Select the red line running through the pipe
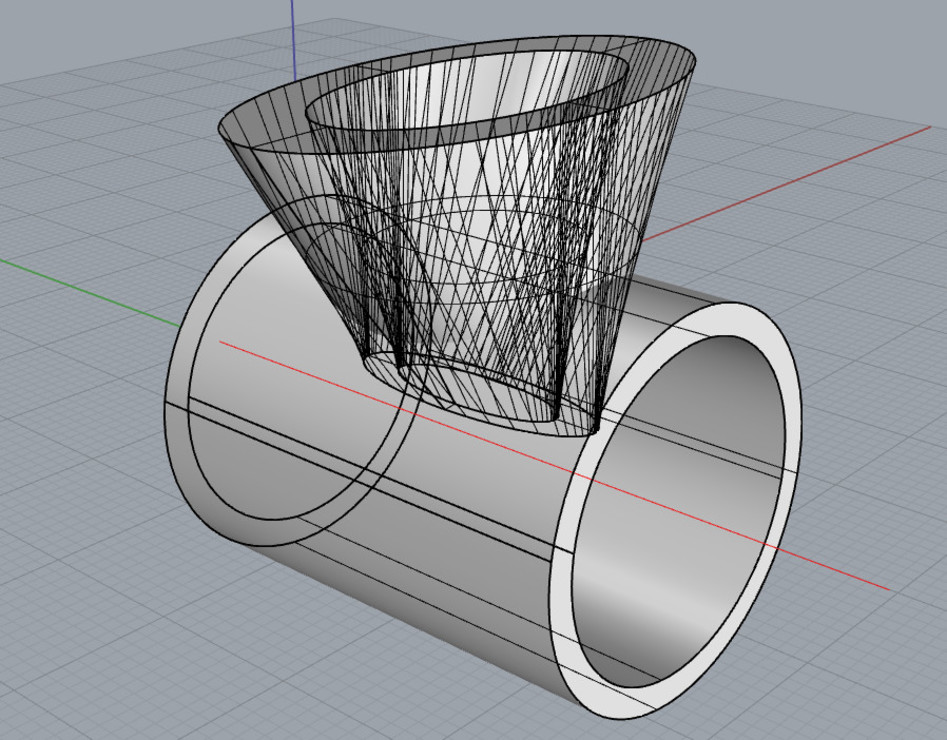Screen dimensions: 947x740 pyautogui.click(x=554, y=466)
